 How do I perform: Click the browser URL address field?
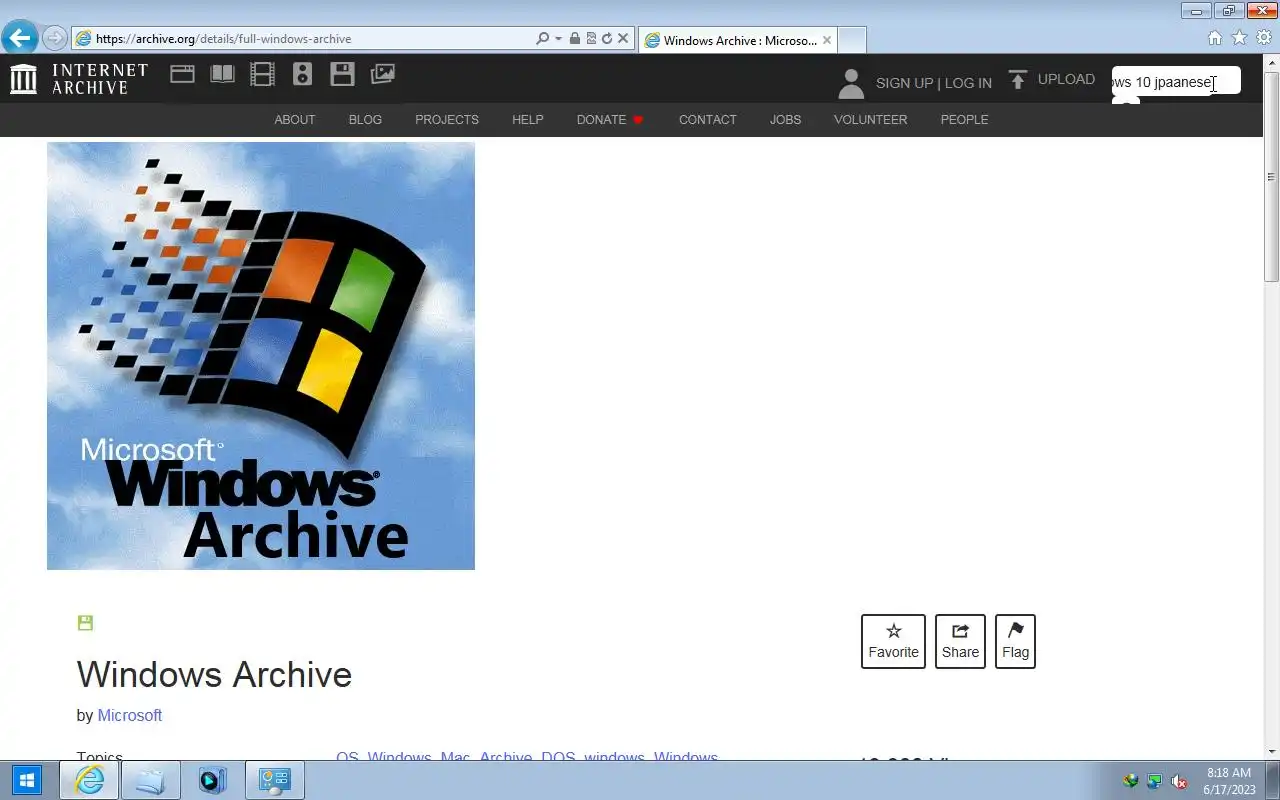tap(313, 38)
